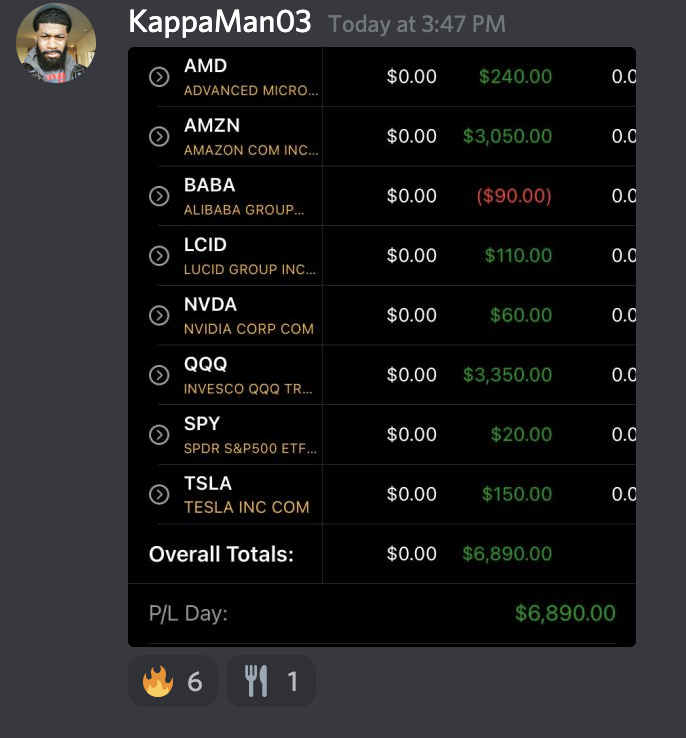
Task: Expand the BABA row circle arrow
Action: click(159, 196)
